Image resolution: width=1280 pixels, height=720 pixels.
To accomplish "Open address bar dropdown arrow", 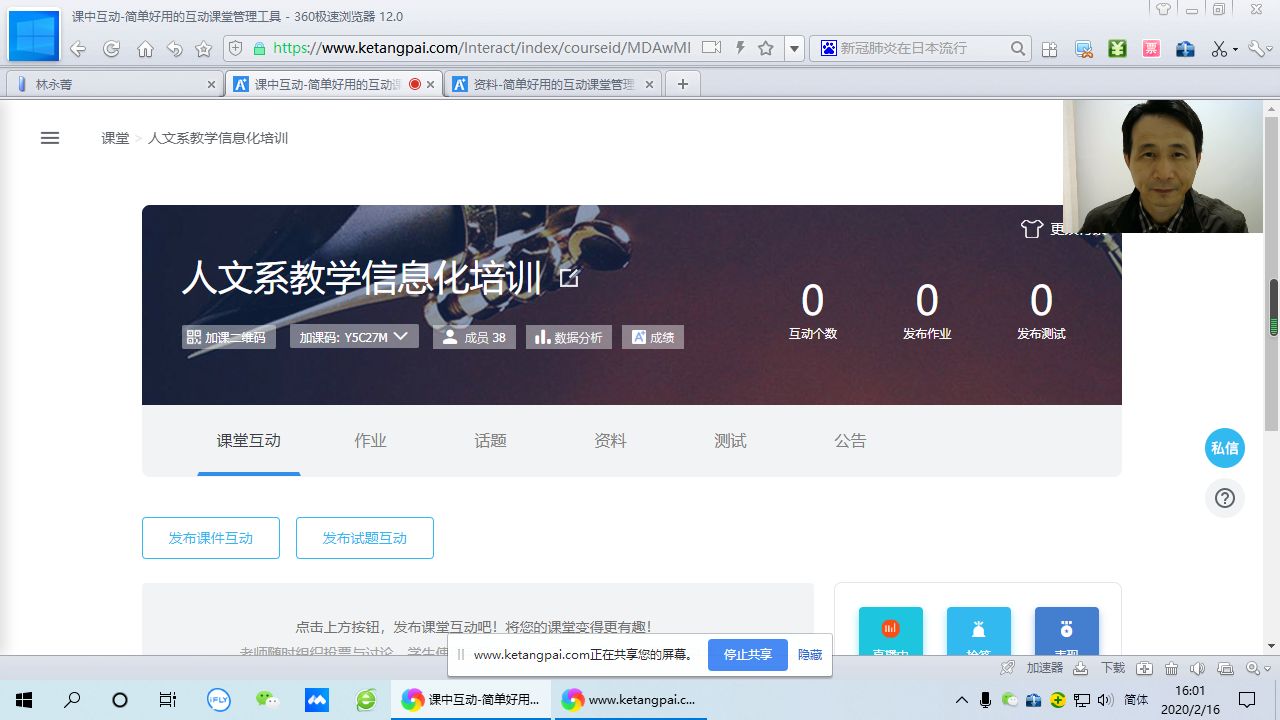I will (x=794, y=48).
